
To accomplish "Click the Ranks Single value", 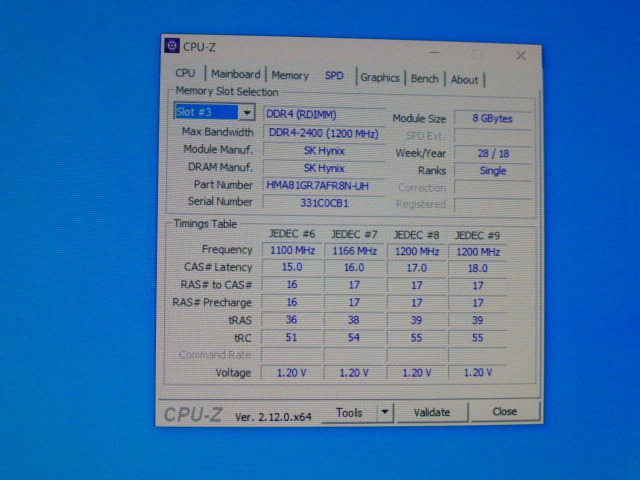I will pyautogui.click(x=493, y=171).
